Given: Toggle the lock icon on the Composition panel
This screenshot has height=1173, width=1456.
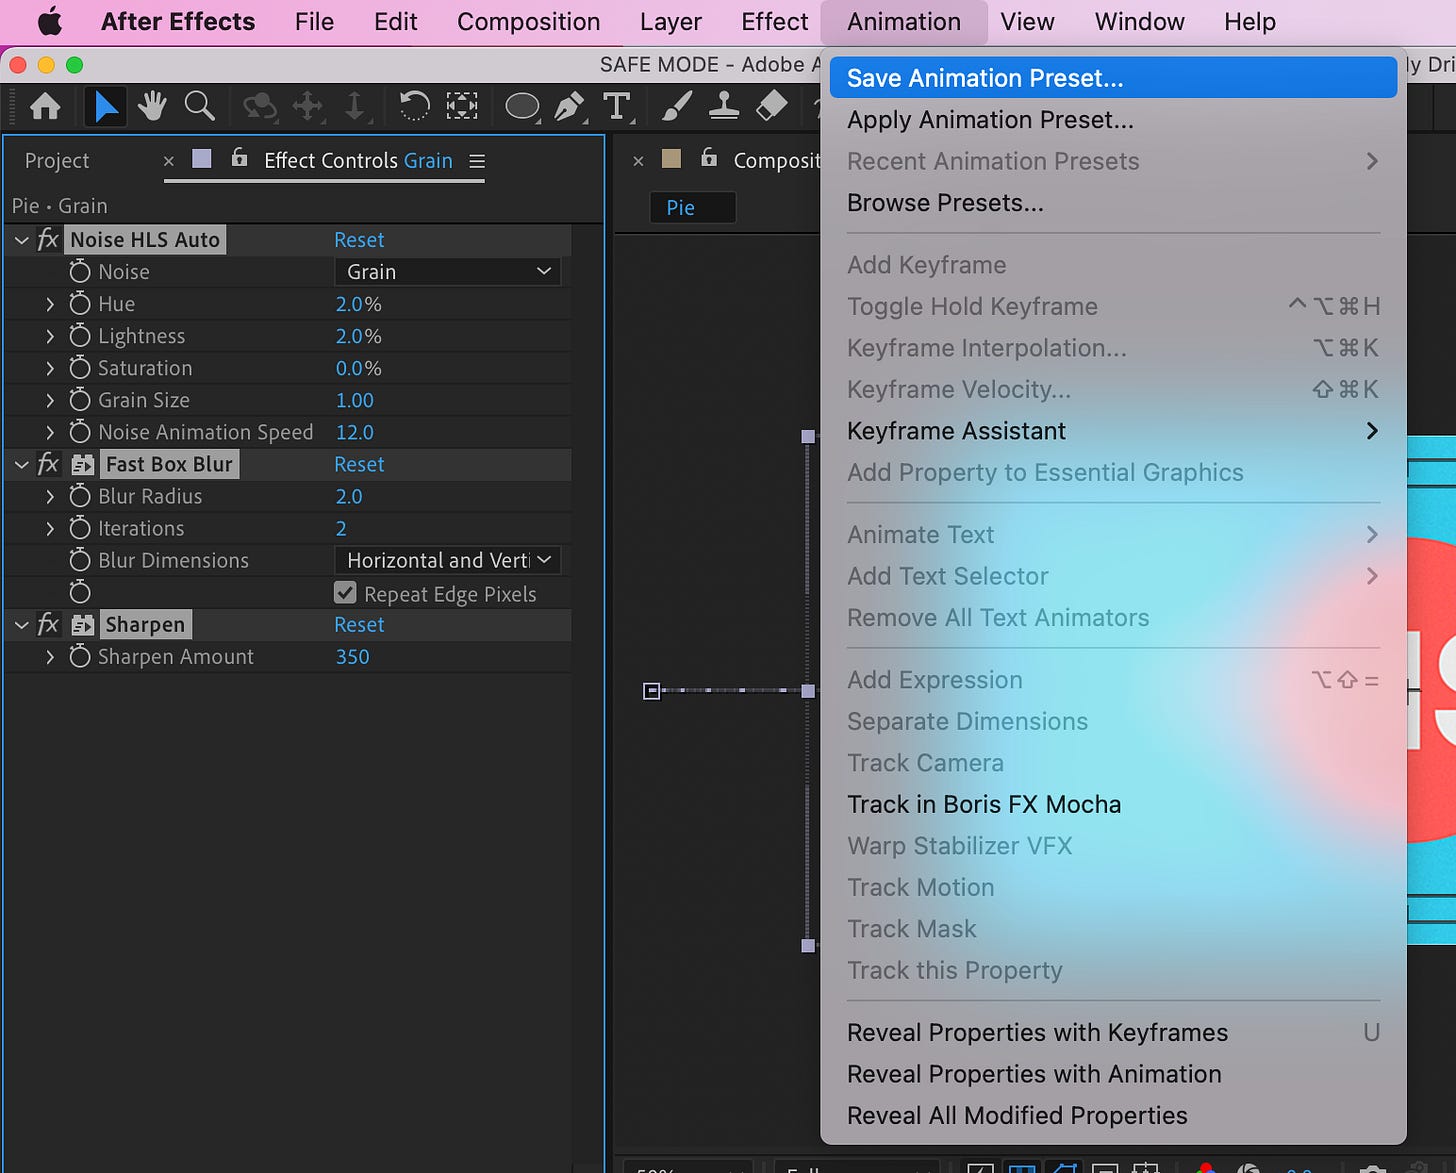Looking at the screenshot, I should pos(709,157).
